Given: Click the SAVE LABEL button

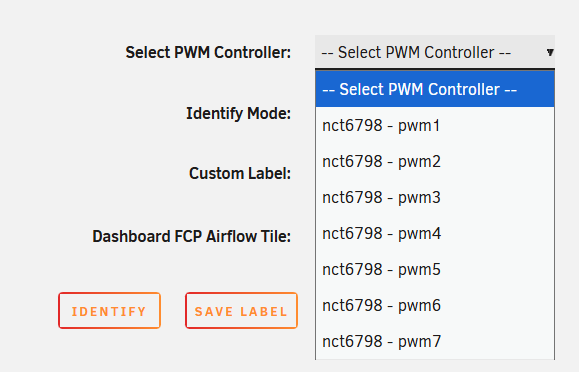Looking at the screenshot, I should (x=241, y=310).
